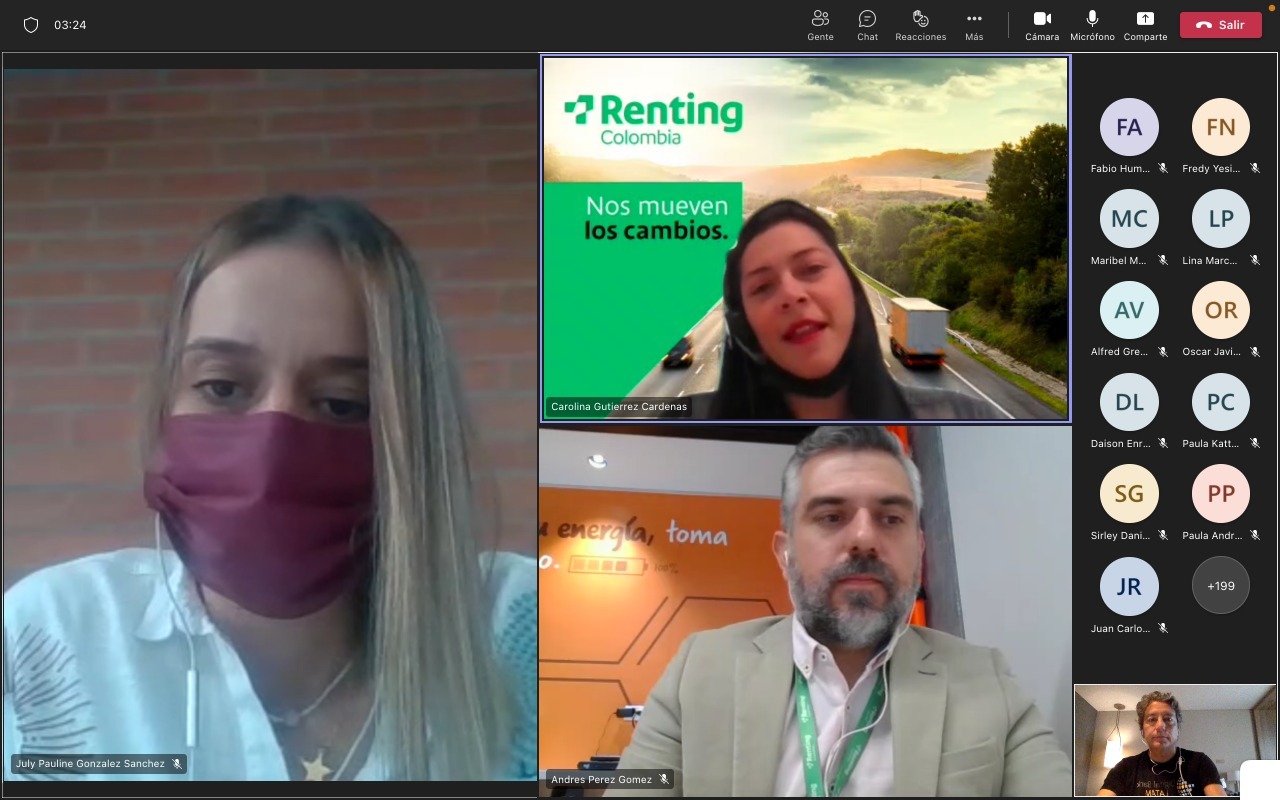Expand the Más options menu
The image size is (1280, 800).
click(x=974, y=25)
